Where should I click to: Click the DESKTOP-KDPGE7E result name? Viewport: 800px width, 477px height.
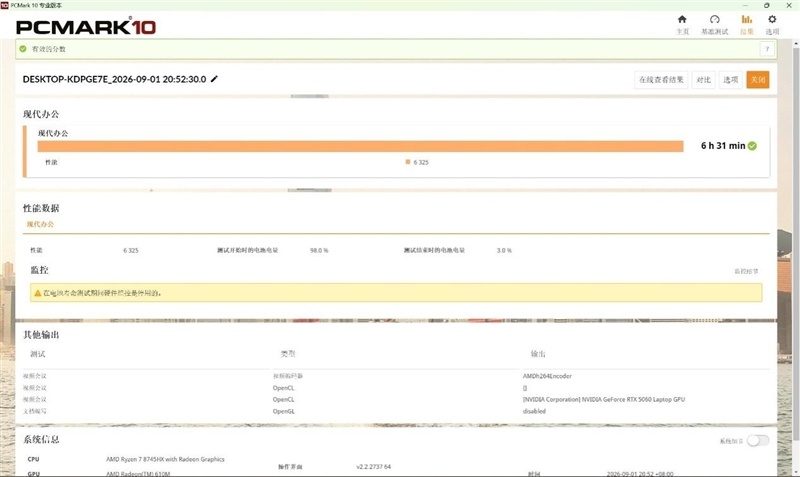pyautogui.click(x=114, y=79)
